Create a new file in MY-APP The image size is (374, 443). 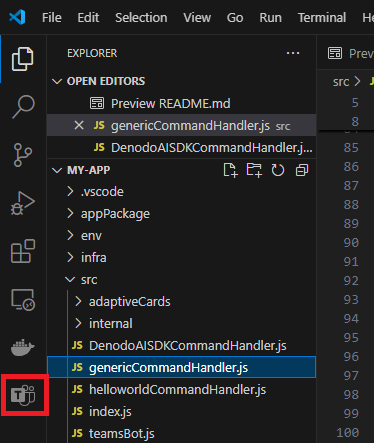pos(230,170)
